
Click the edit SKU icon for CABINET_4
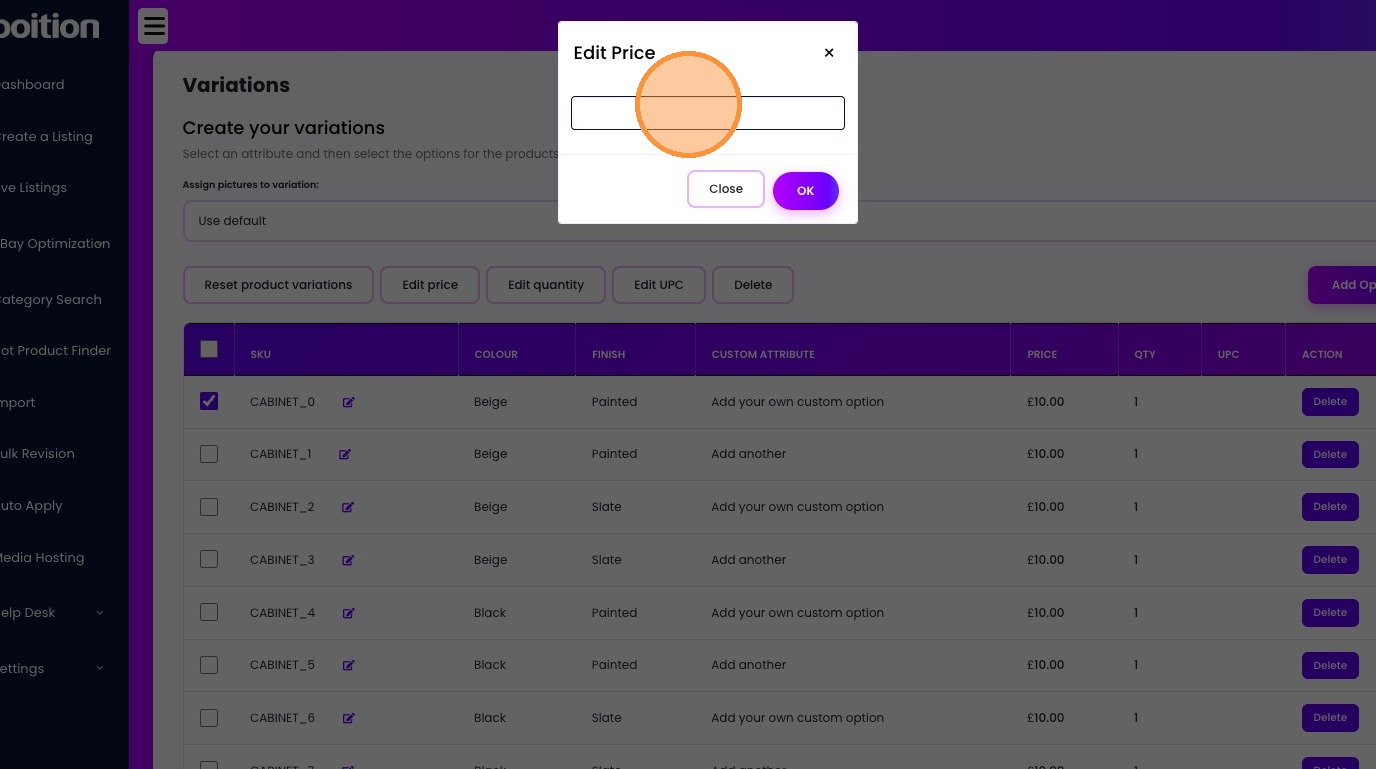(x=349, y=613)
